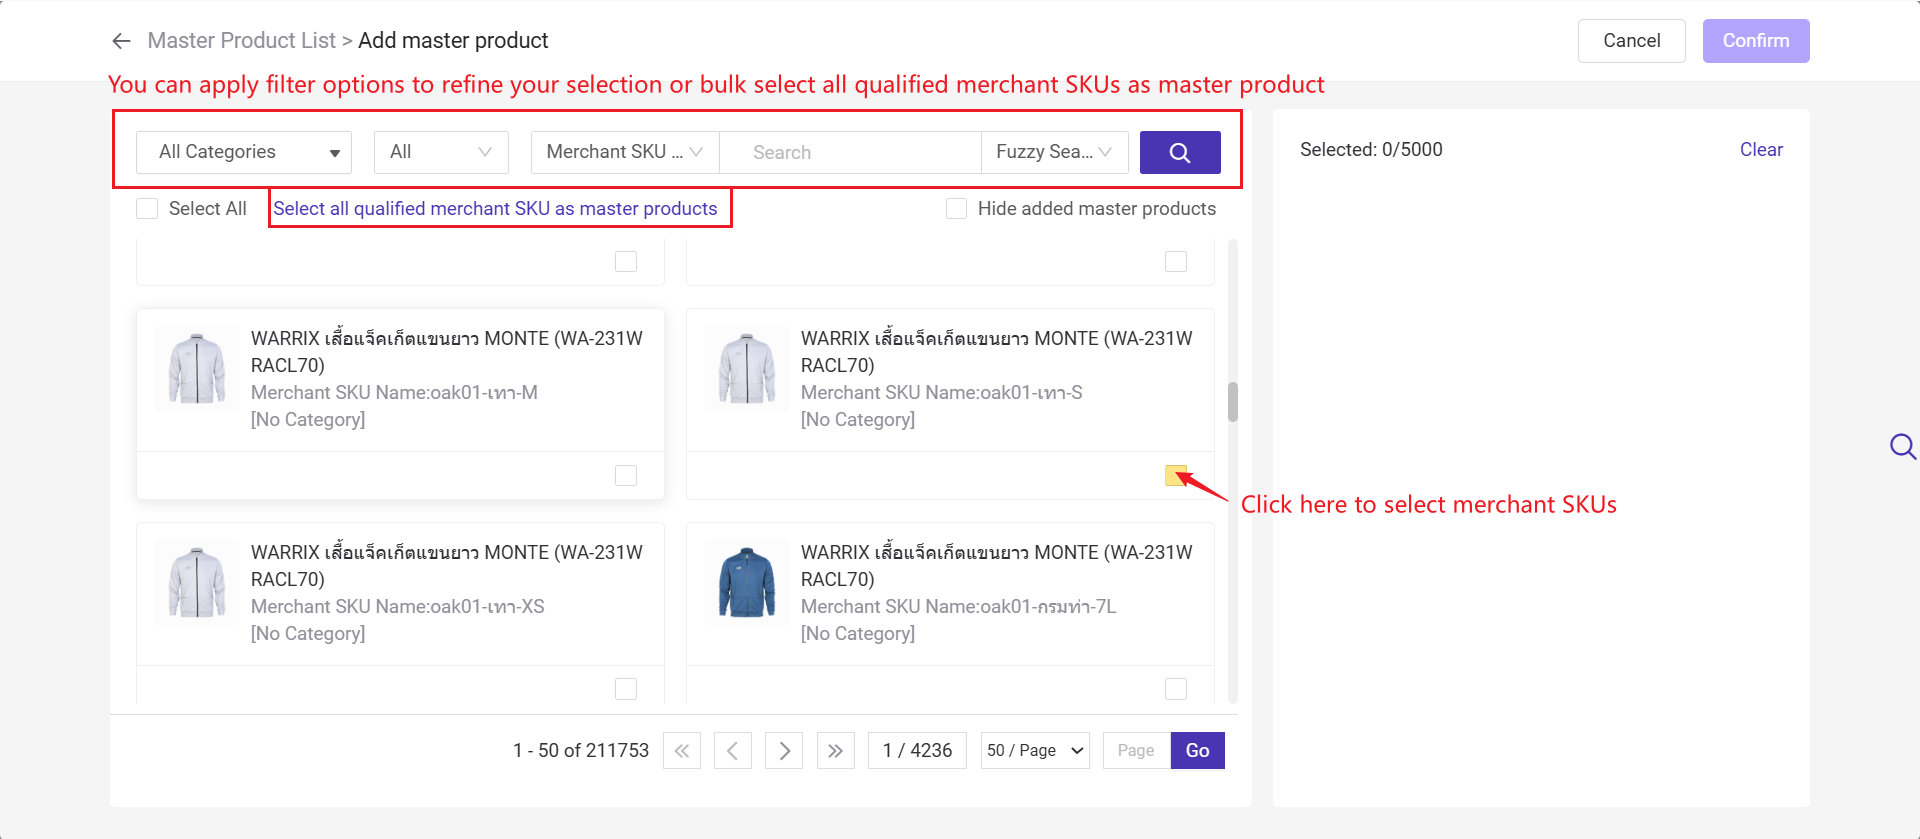Click Merchant SKU Name:oak01-เทา-S text
Image resolution: width=1920 pixels, height=839 pixels.
pyautogui.click(x=941, y=393)
